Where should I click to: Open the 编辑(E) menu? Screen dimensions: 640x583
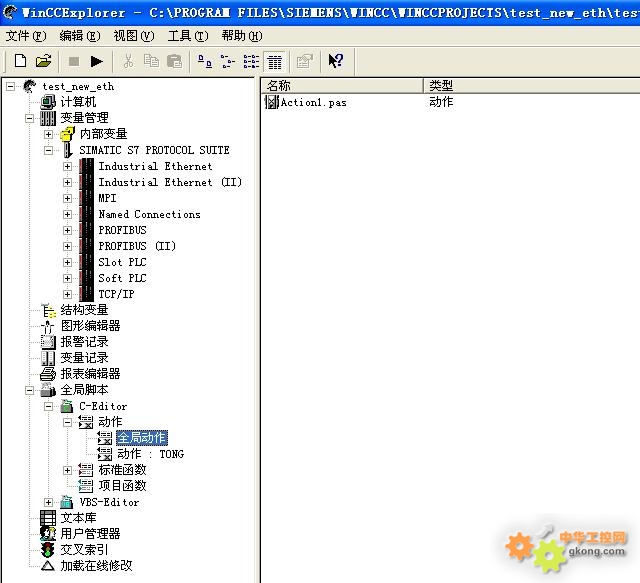80,36
